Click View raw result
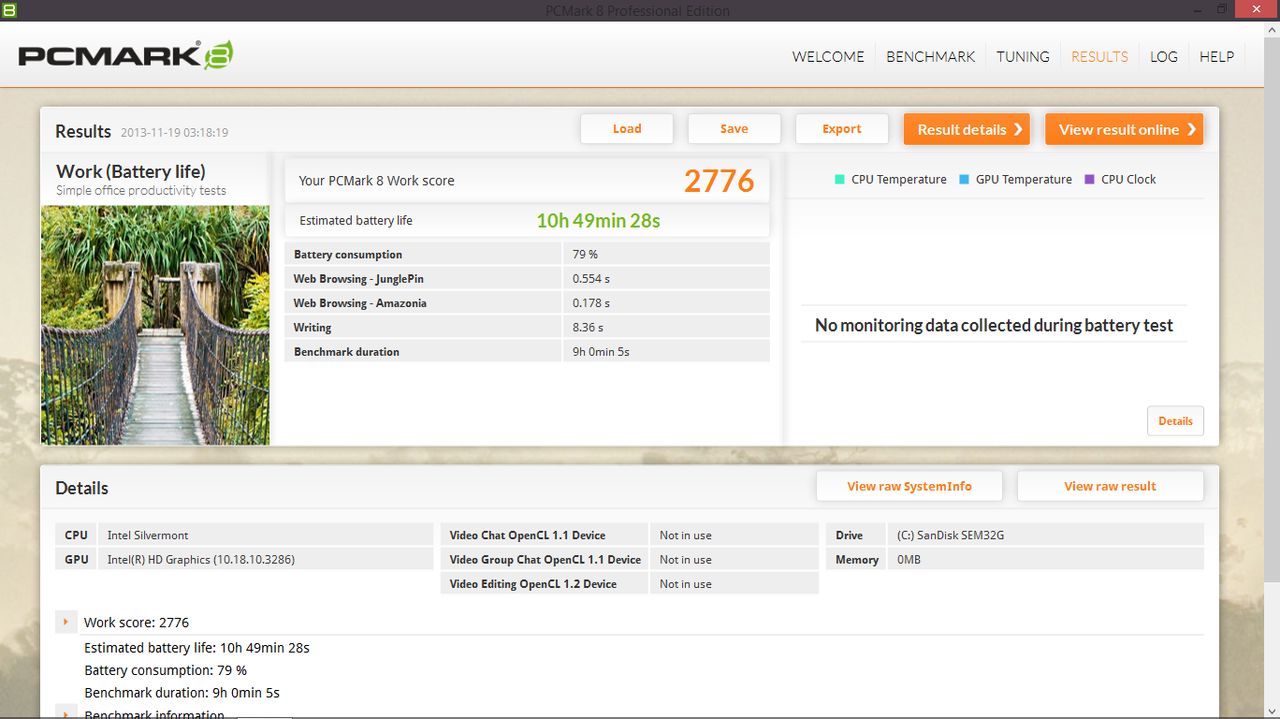Viewport: 1280px width, 719px height. [x=1110, y=486]
